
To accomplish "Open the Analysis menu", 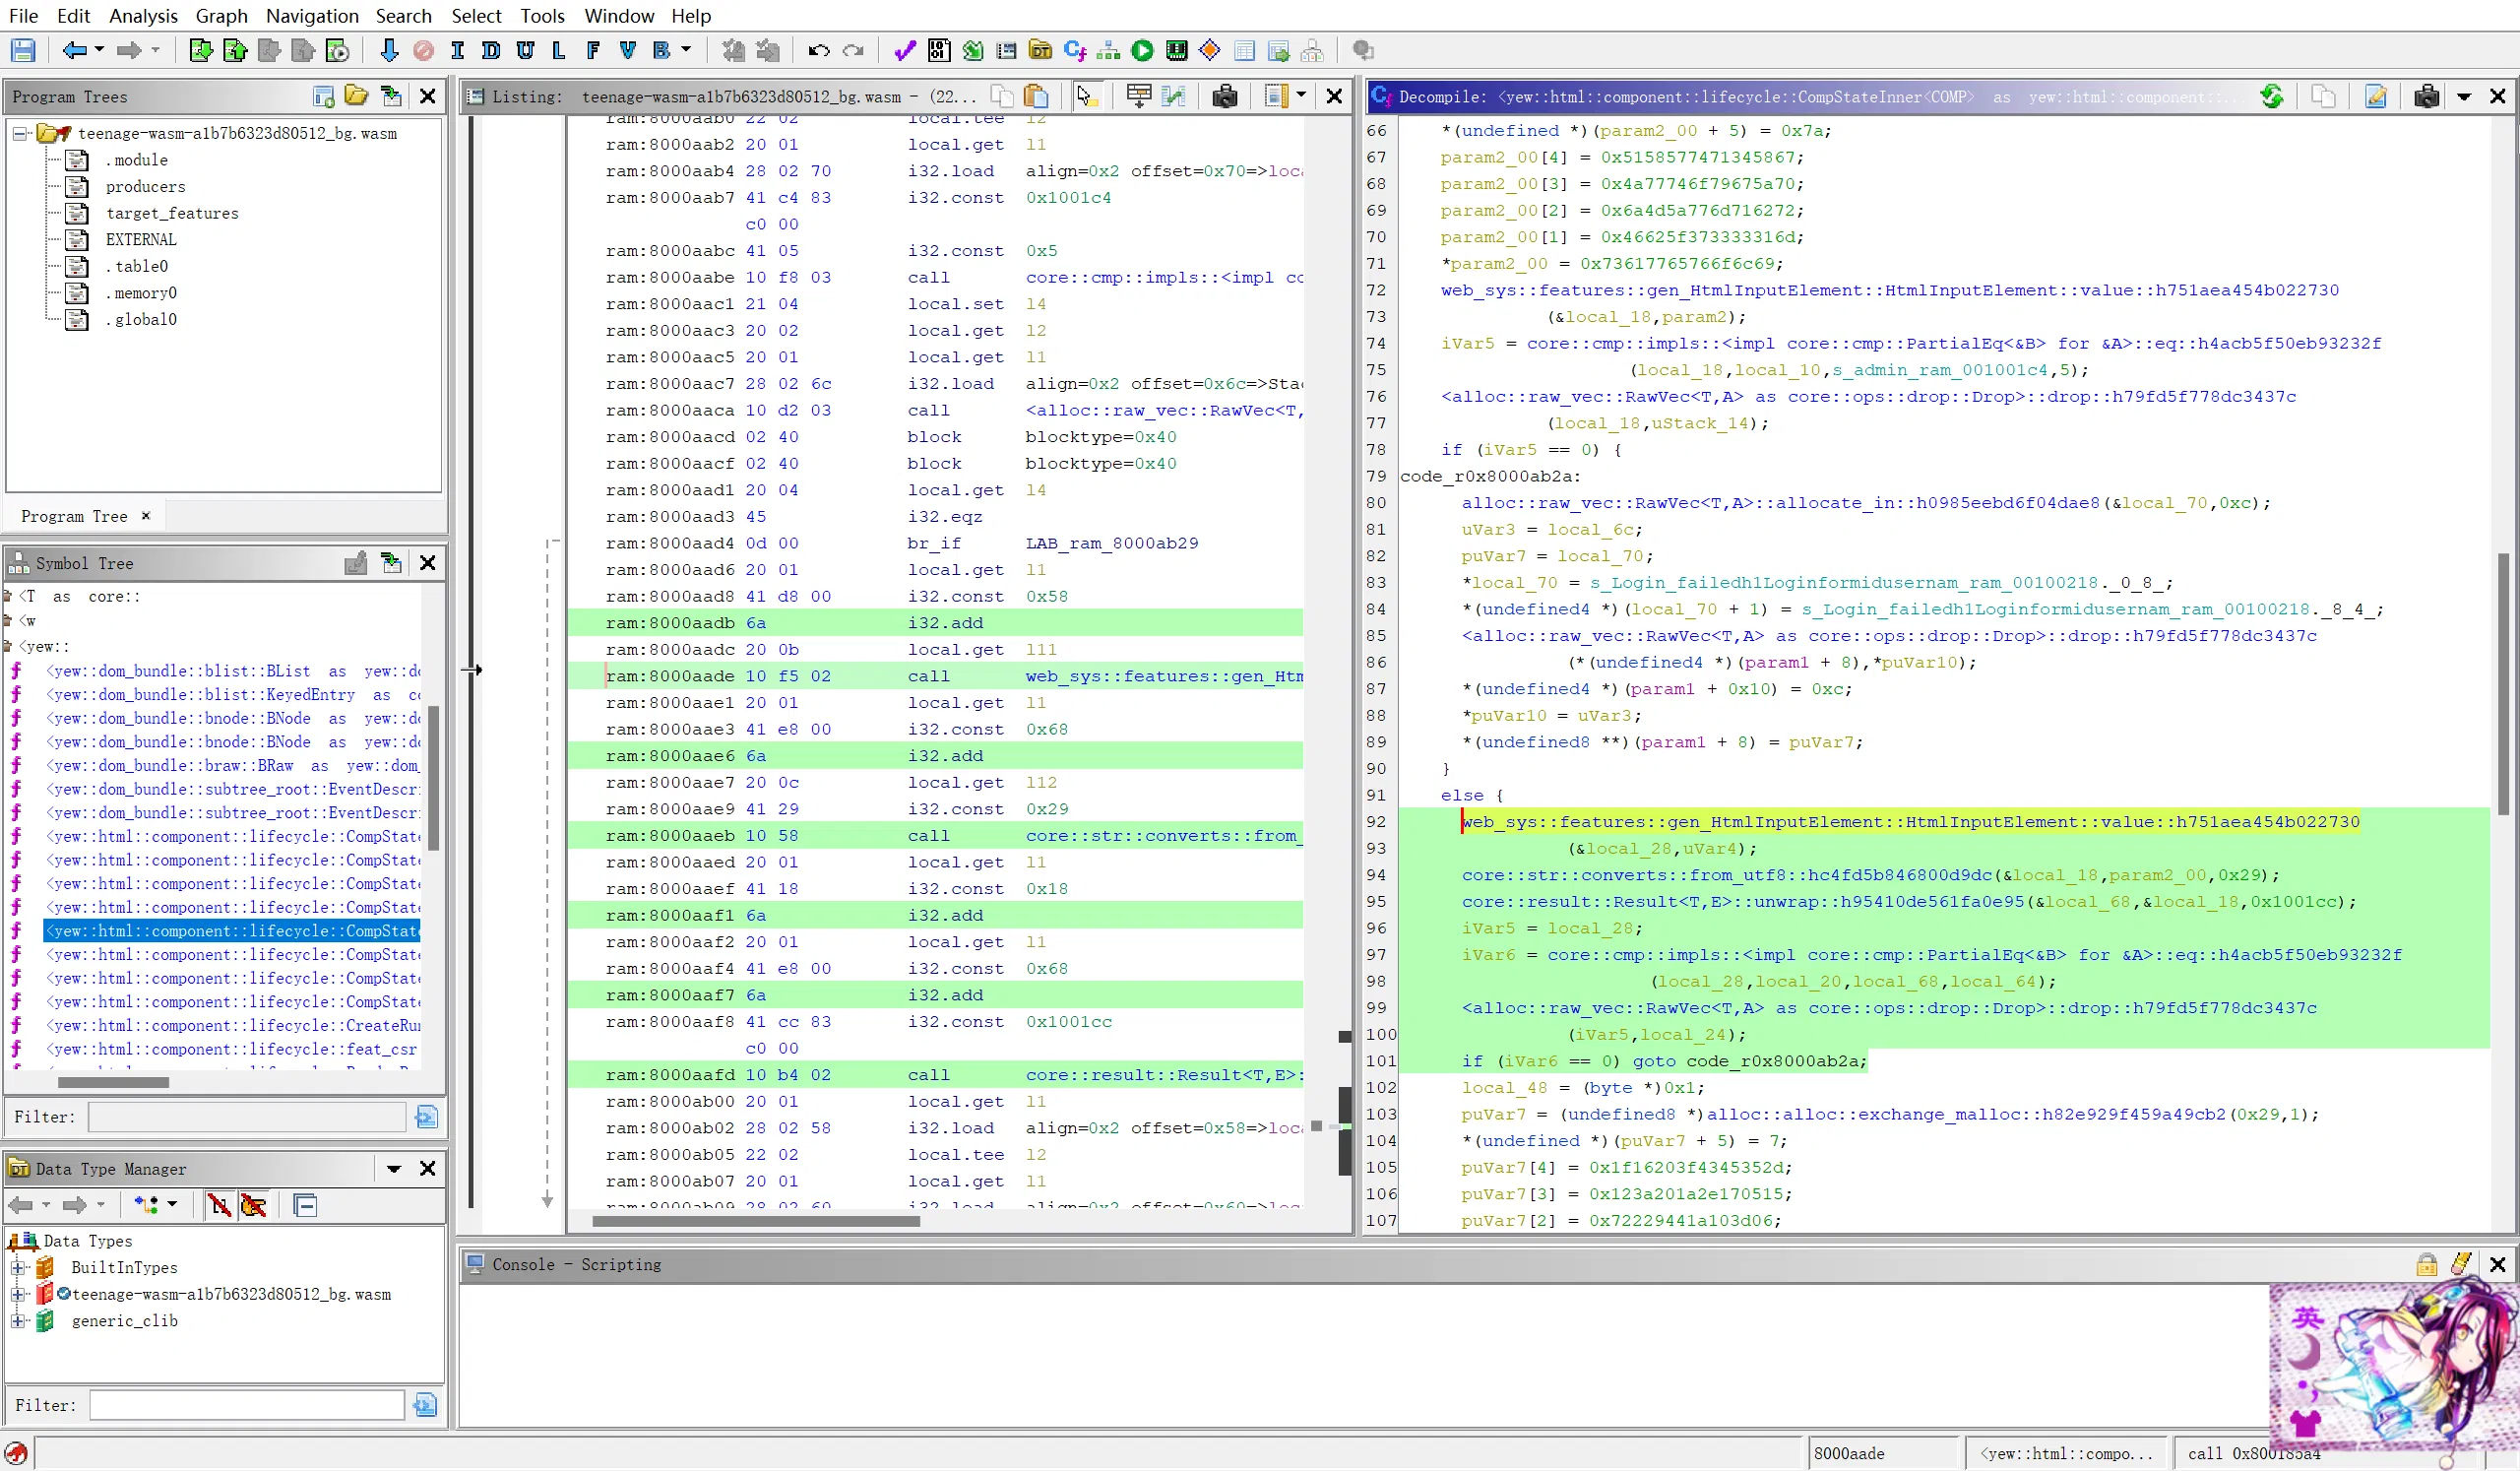I will tap(143, 15).
